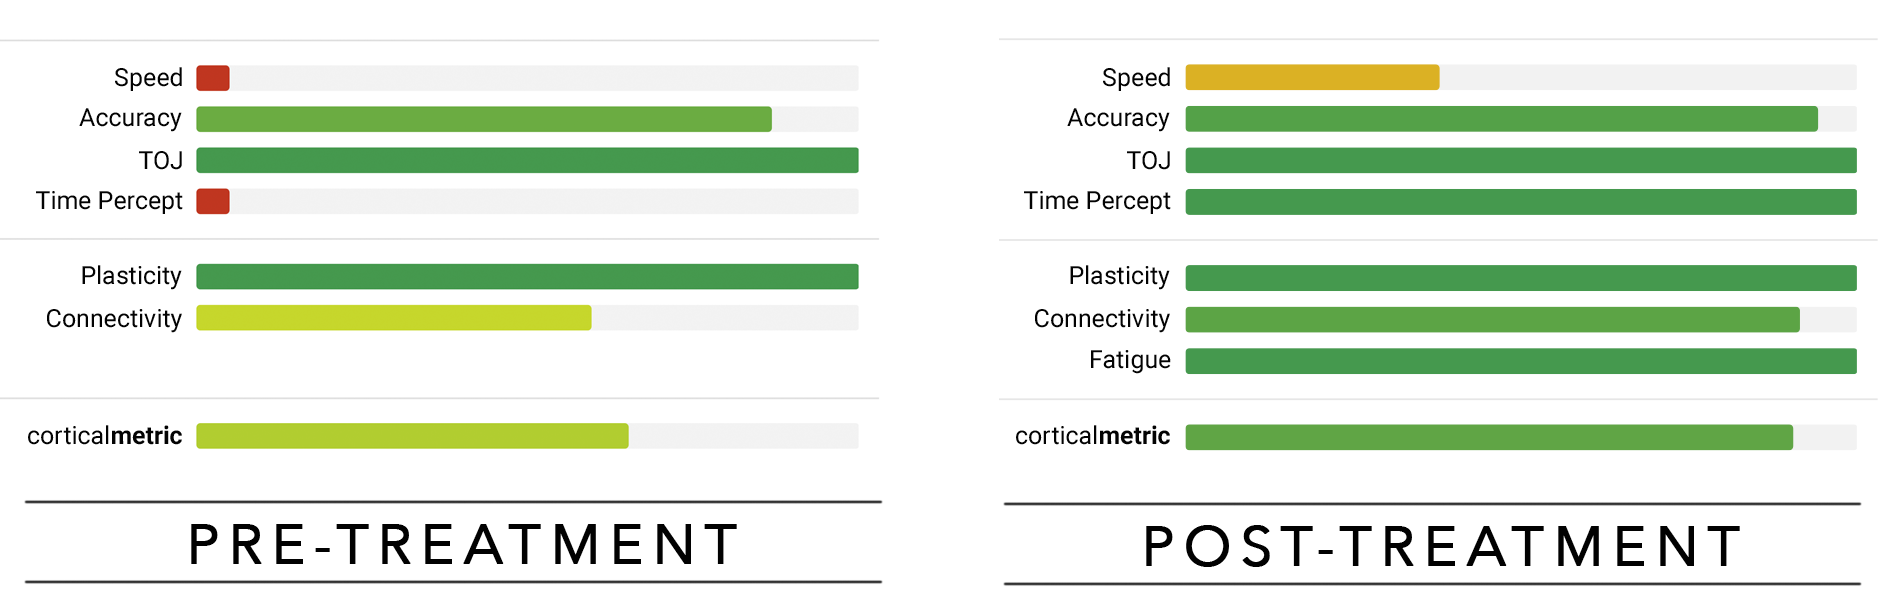Click the pre-treatment corticalmetric label
Screen dimensions: 1892x600
click(104, 436)
